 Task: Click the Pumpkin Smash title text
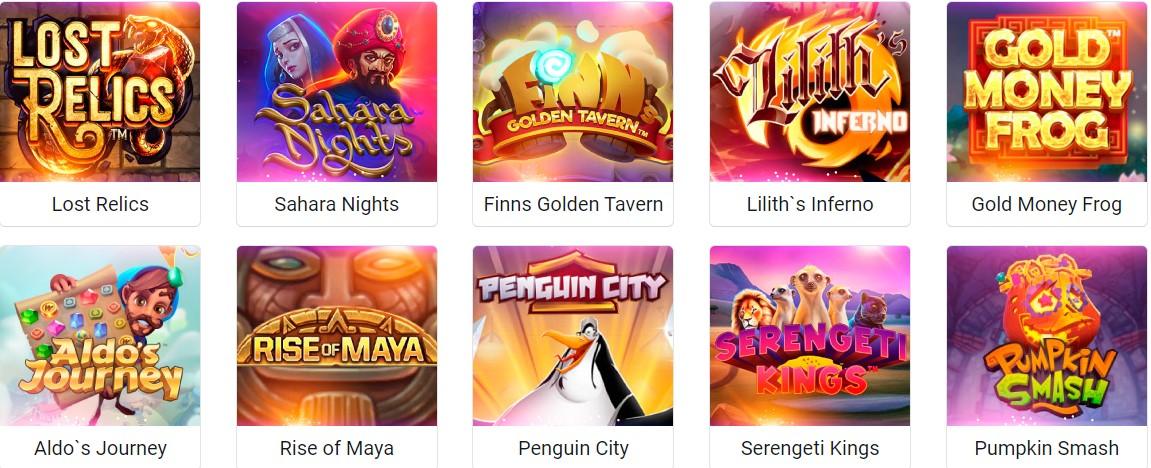tap(1047, 448)
